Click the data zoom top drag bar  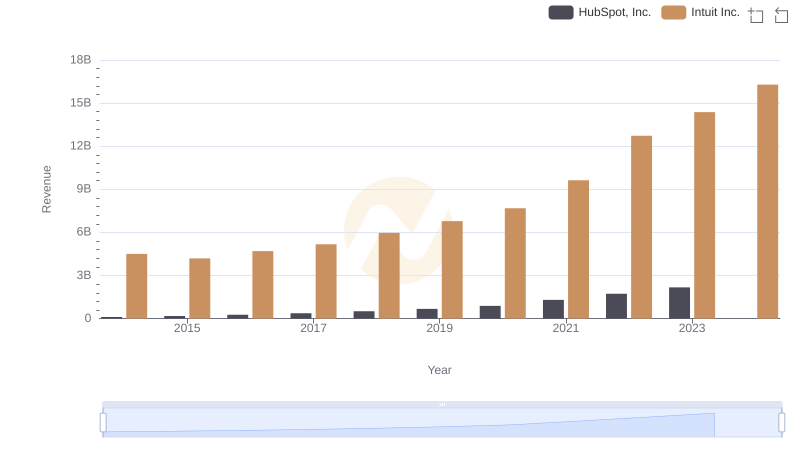click(442, 404)
